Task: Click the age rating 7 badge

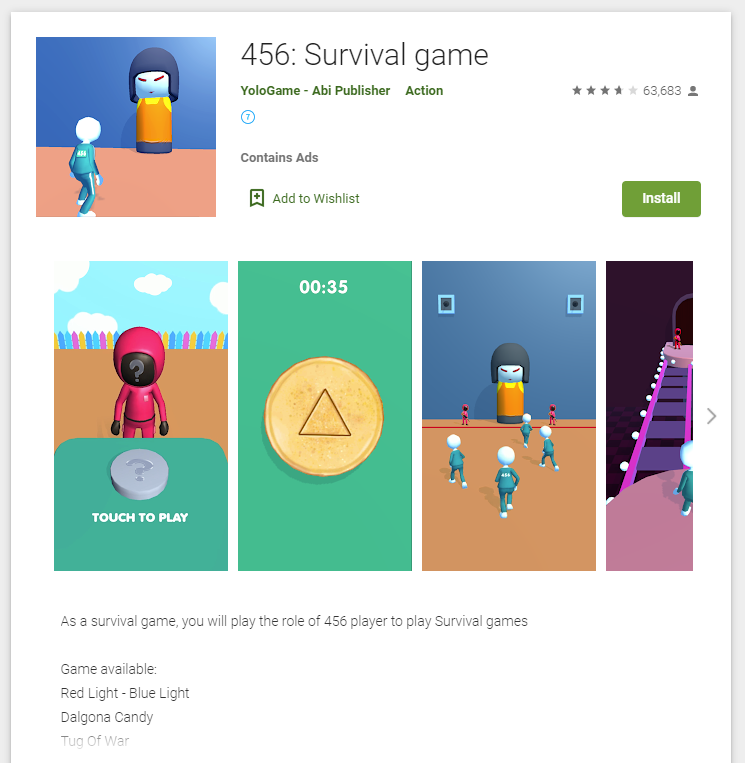Action: 248,117
